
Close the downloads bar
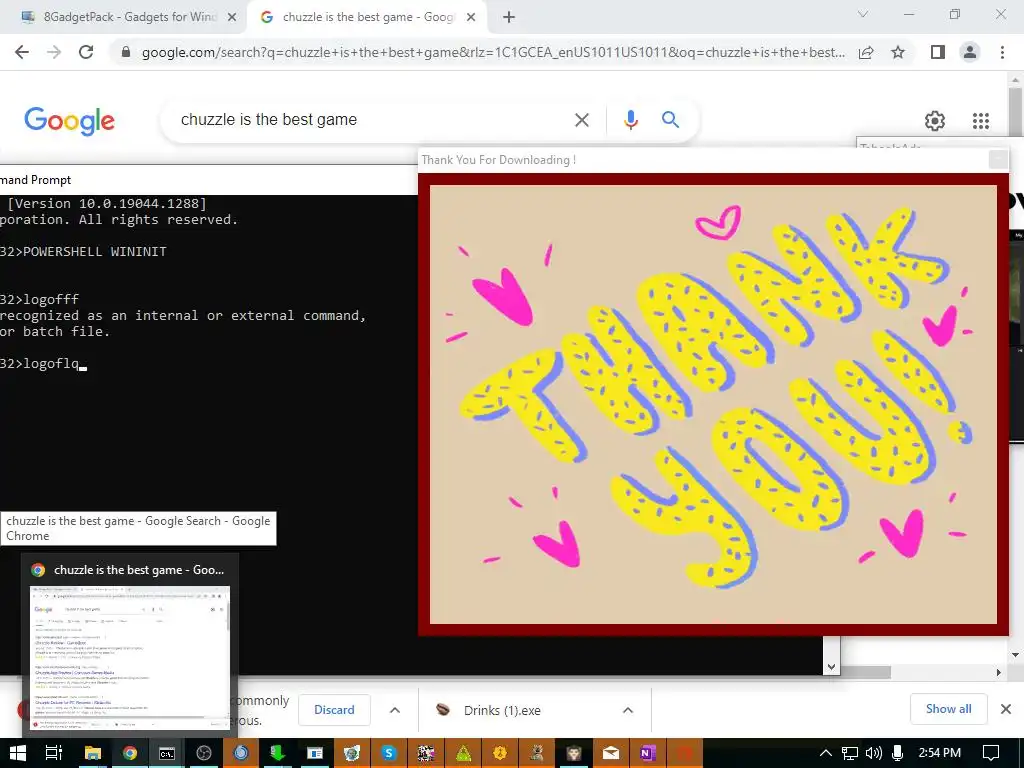coord(1006,709)
